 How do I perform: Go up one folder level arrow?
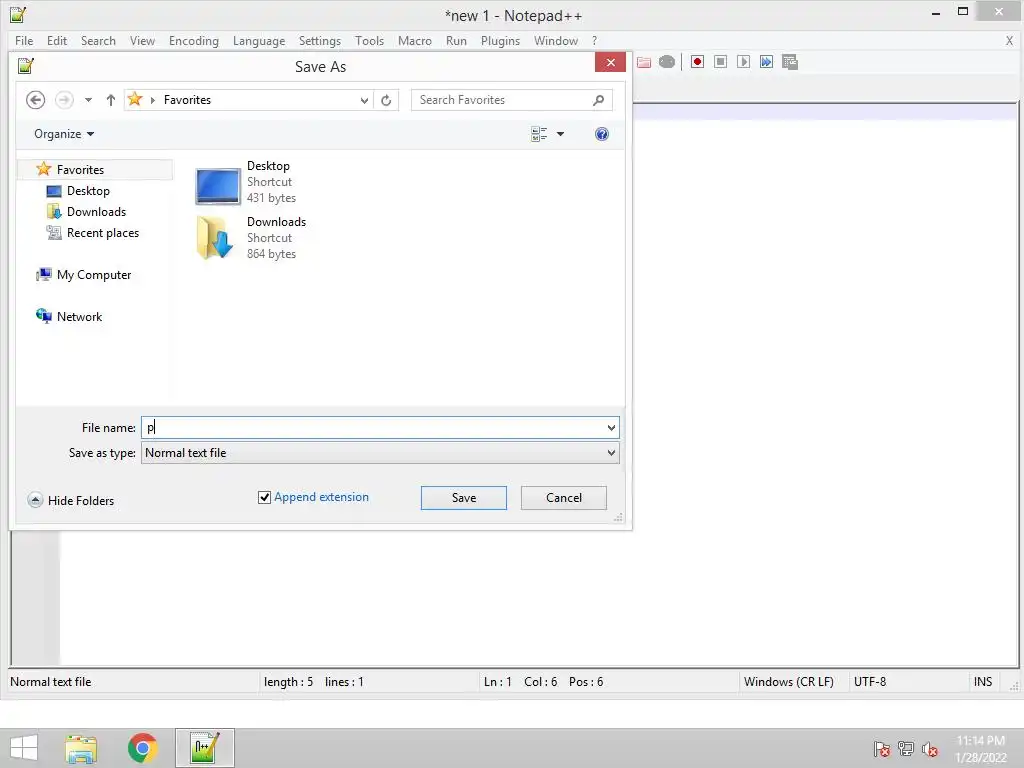110,100
